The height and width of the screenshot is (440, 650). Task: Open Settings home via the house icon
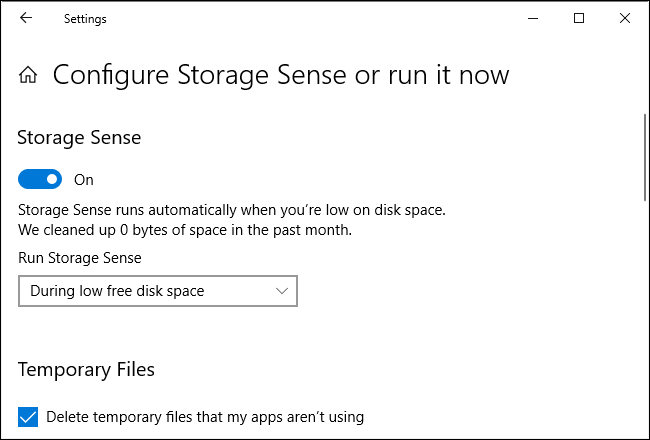pos(29,75)
